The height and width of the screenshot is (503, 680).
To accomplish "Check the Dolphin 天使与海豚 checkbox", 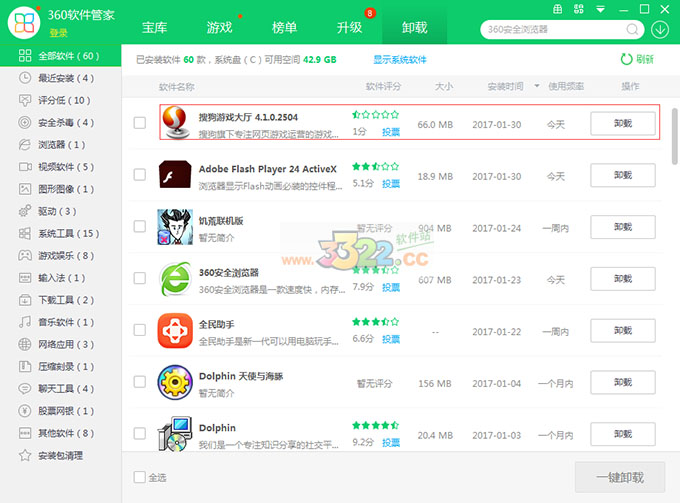I will point(140,382).
